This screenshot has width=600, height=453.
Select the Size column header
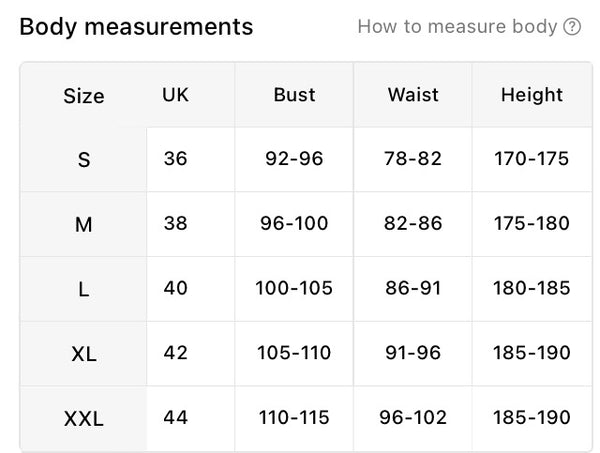(x=84, y=96)
